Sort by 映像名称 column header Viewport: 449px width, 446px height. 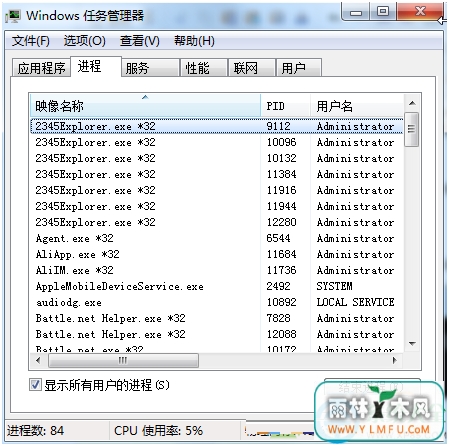pyautogui.click(x=145, y=106)
